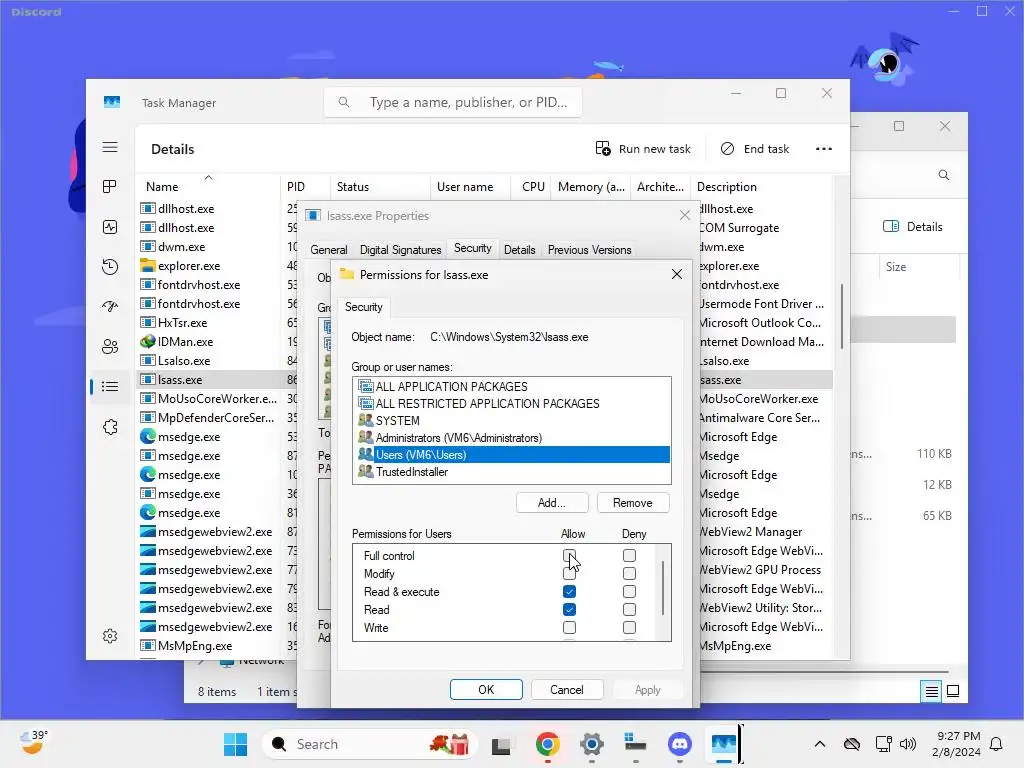
Task: Click the Add... button
Action: 552,503
